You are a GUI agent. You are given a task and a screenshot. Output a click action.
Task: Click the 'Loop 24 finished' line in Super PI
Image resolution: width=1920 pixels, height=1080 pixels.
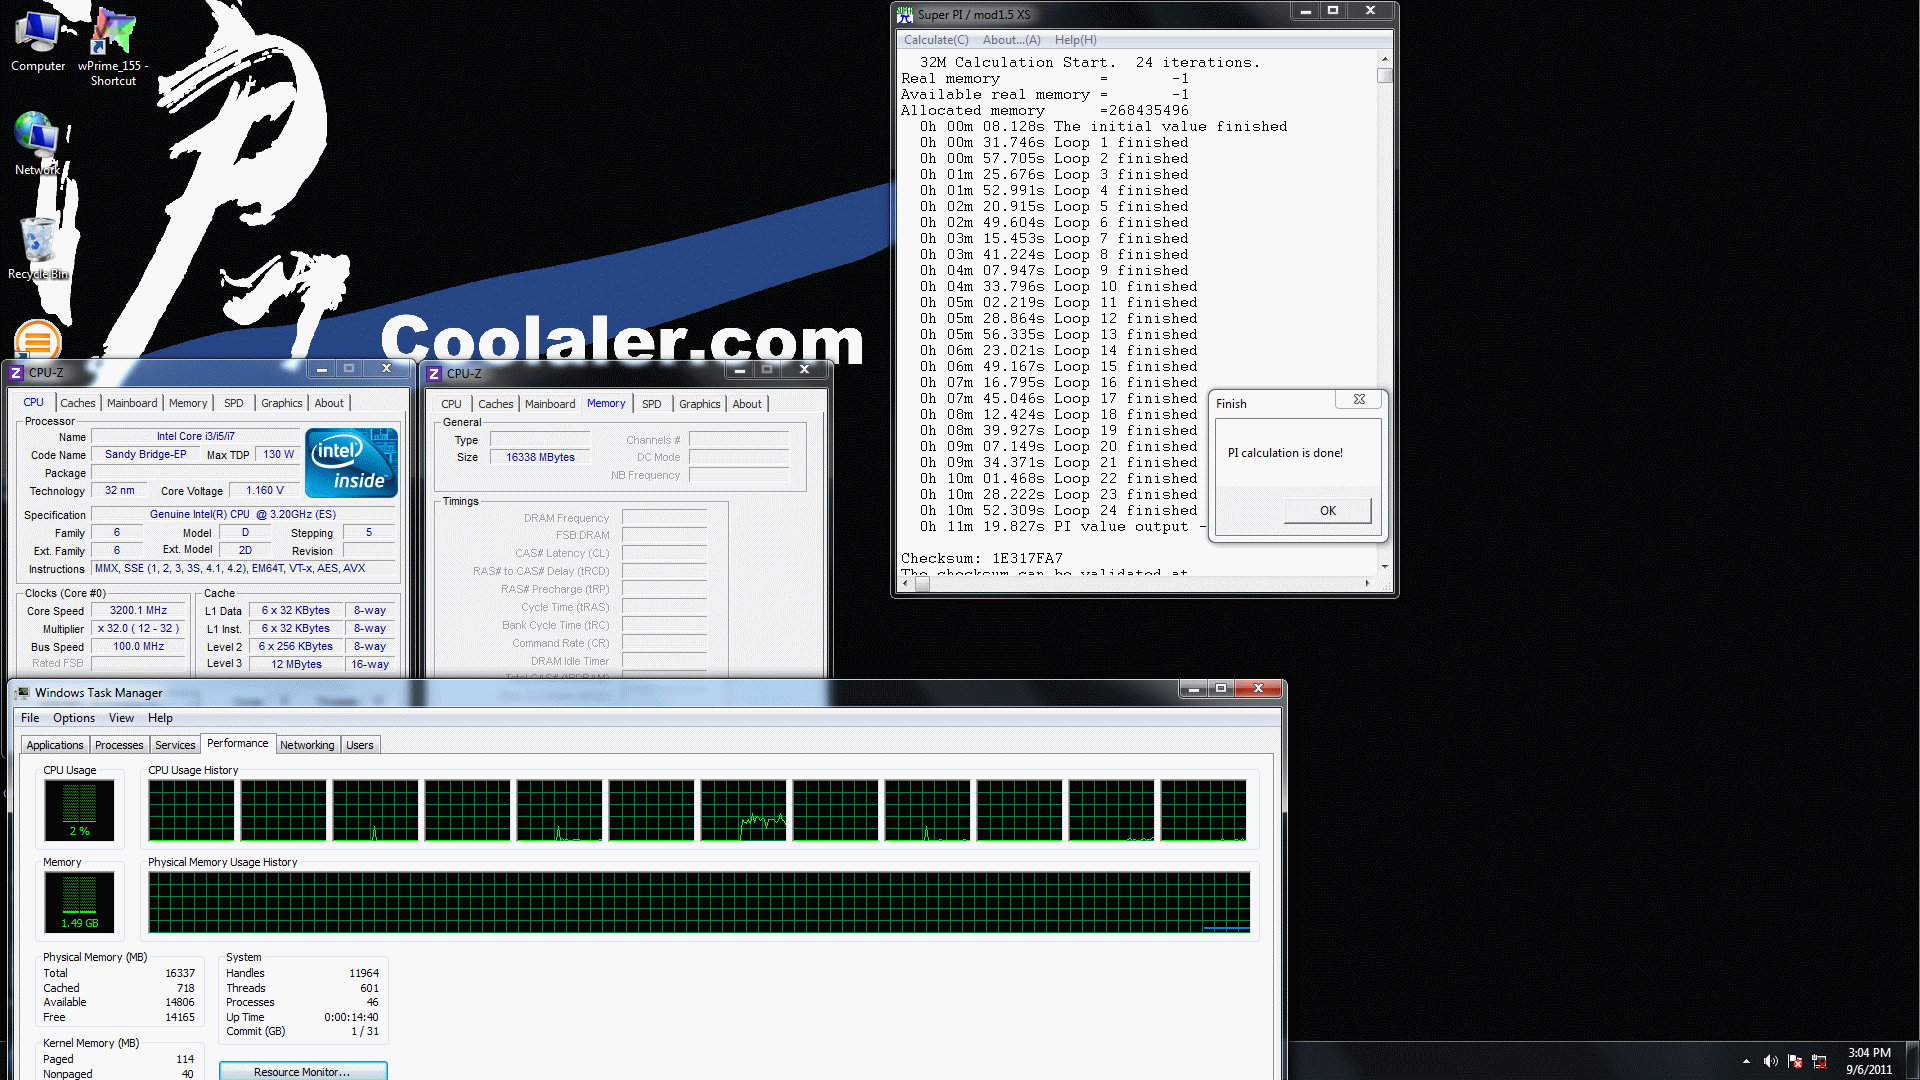click(1059, 510)
